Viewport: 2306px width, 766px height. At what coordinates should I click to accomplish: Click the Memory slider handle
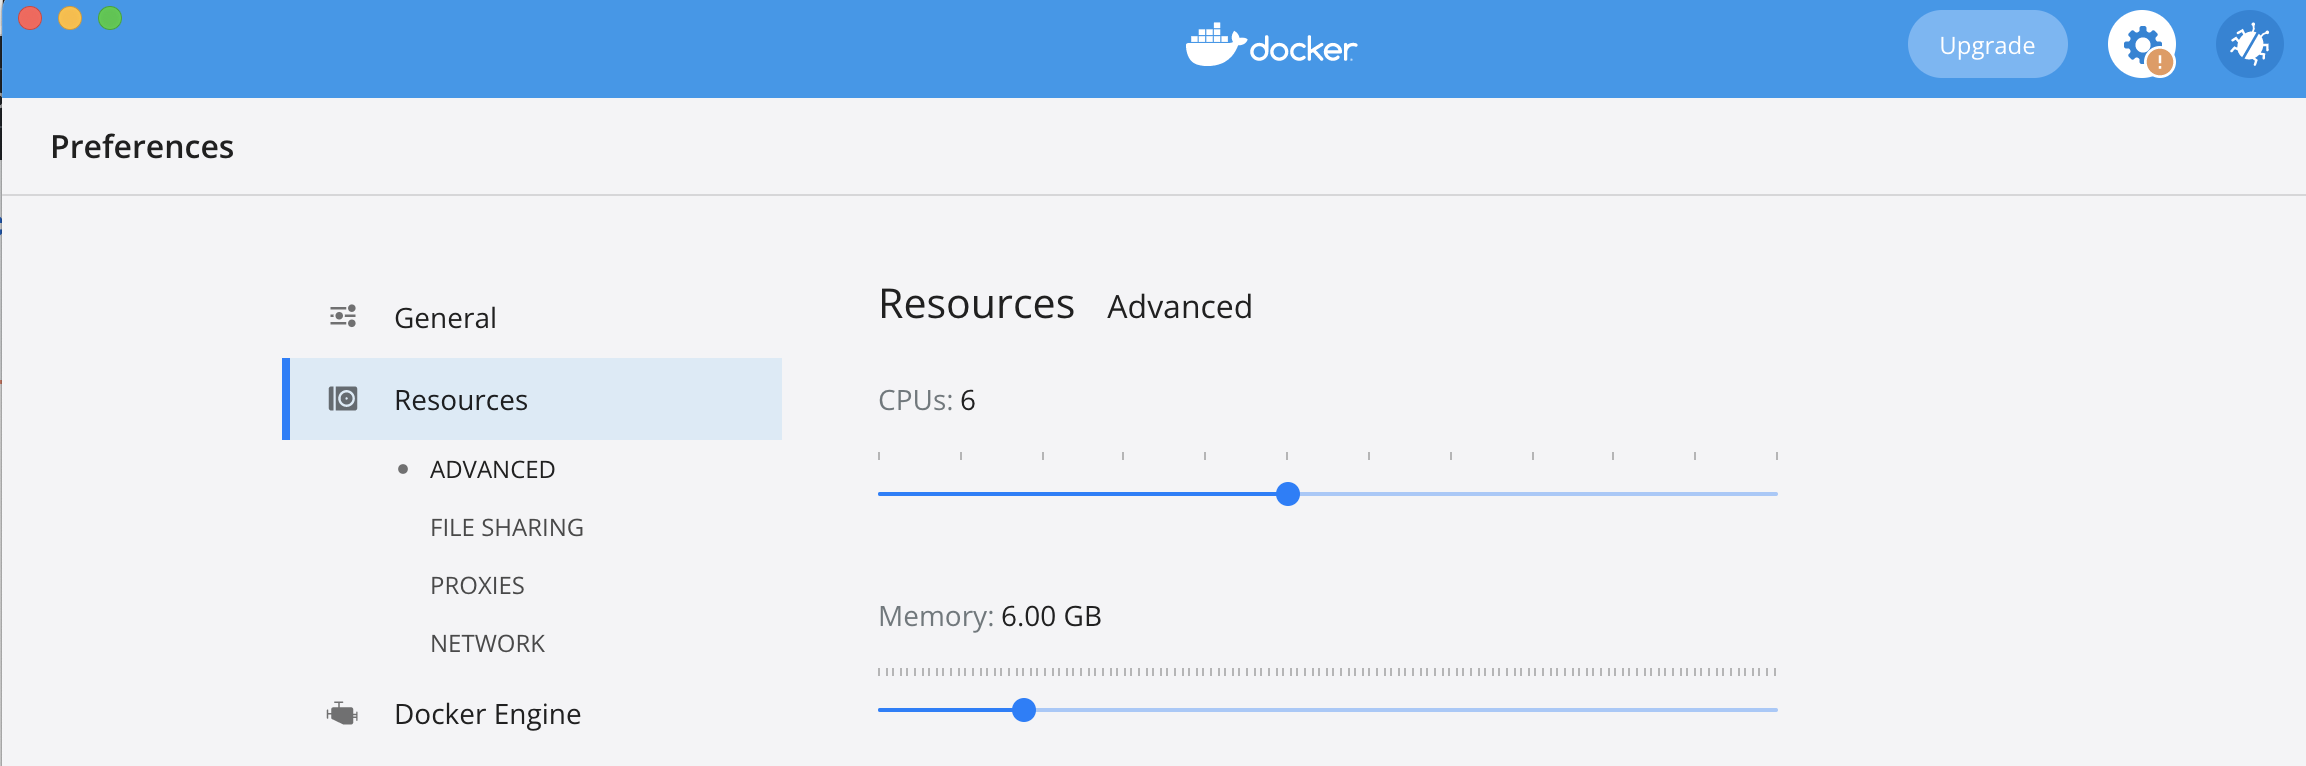point(1024,711)
